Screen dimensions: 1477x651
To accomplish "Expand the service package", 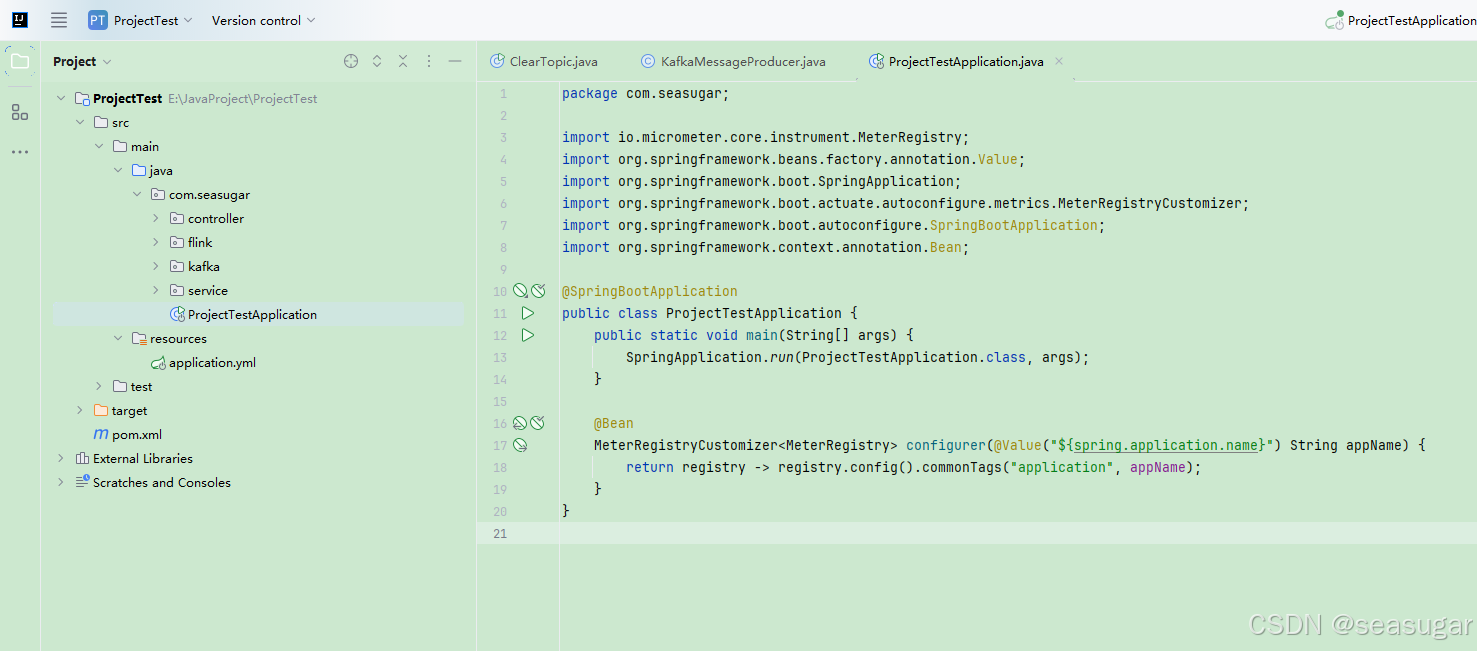I will click(x=156, y=291).
